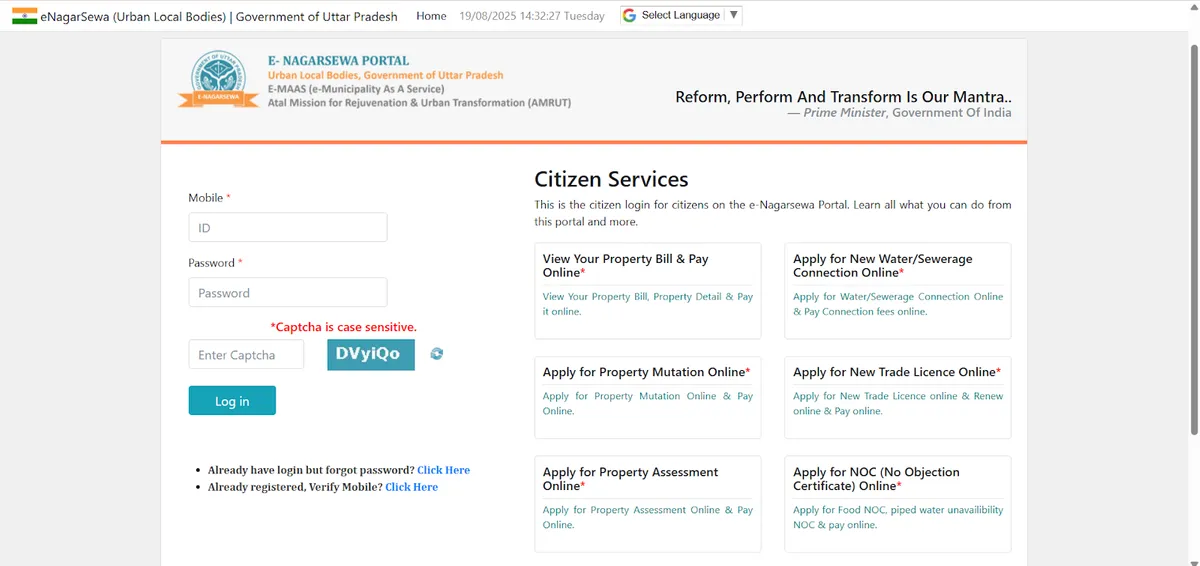Click the page vertical scrollbar
This screenshot has width=1200, height=566.
coord(1193,240)
